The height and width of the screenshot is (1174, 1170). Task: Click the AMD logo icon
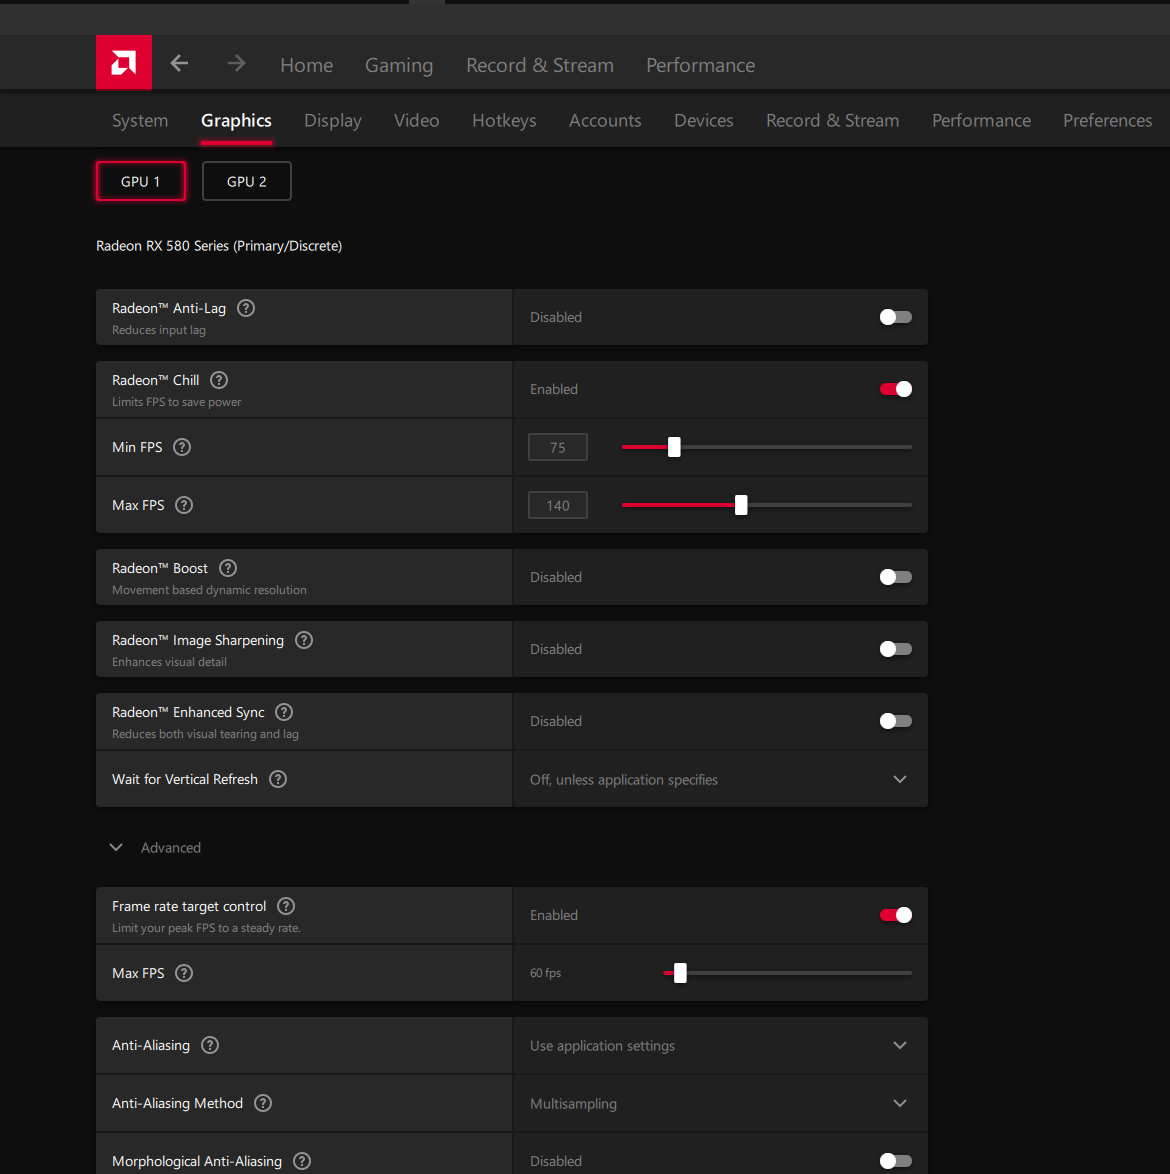tap(124, 63)
